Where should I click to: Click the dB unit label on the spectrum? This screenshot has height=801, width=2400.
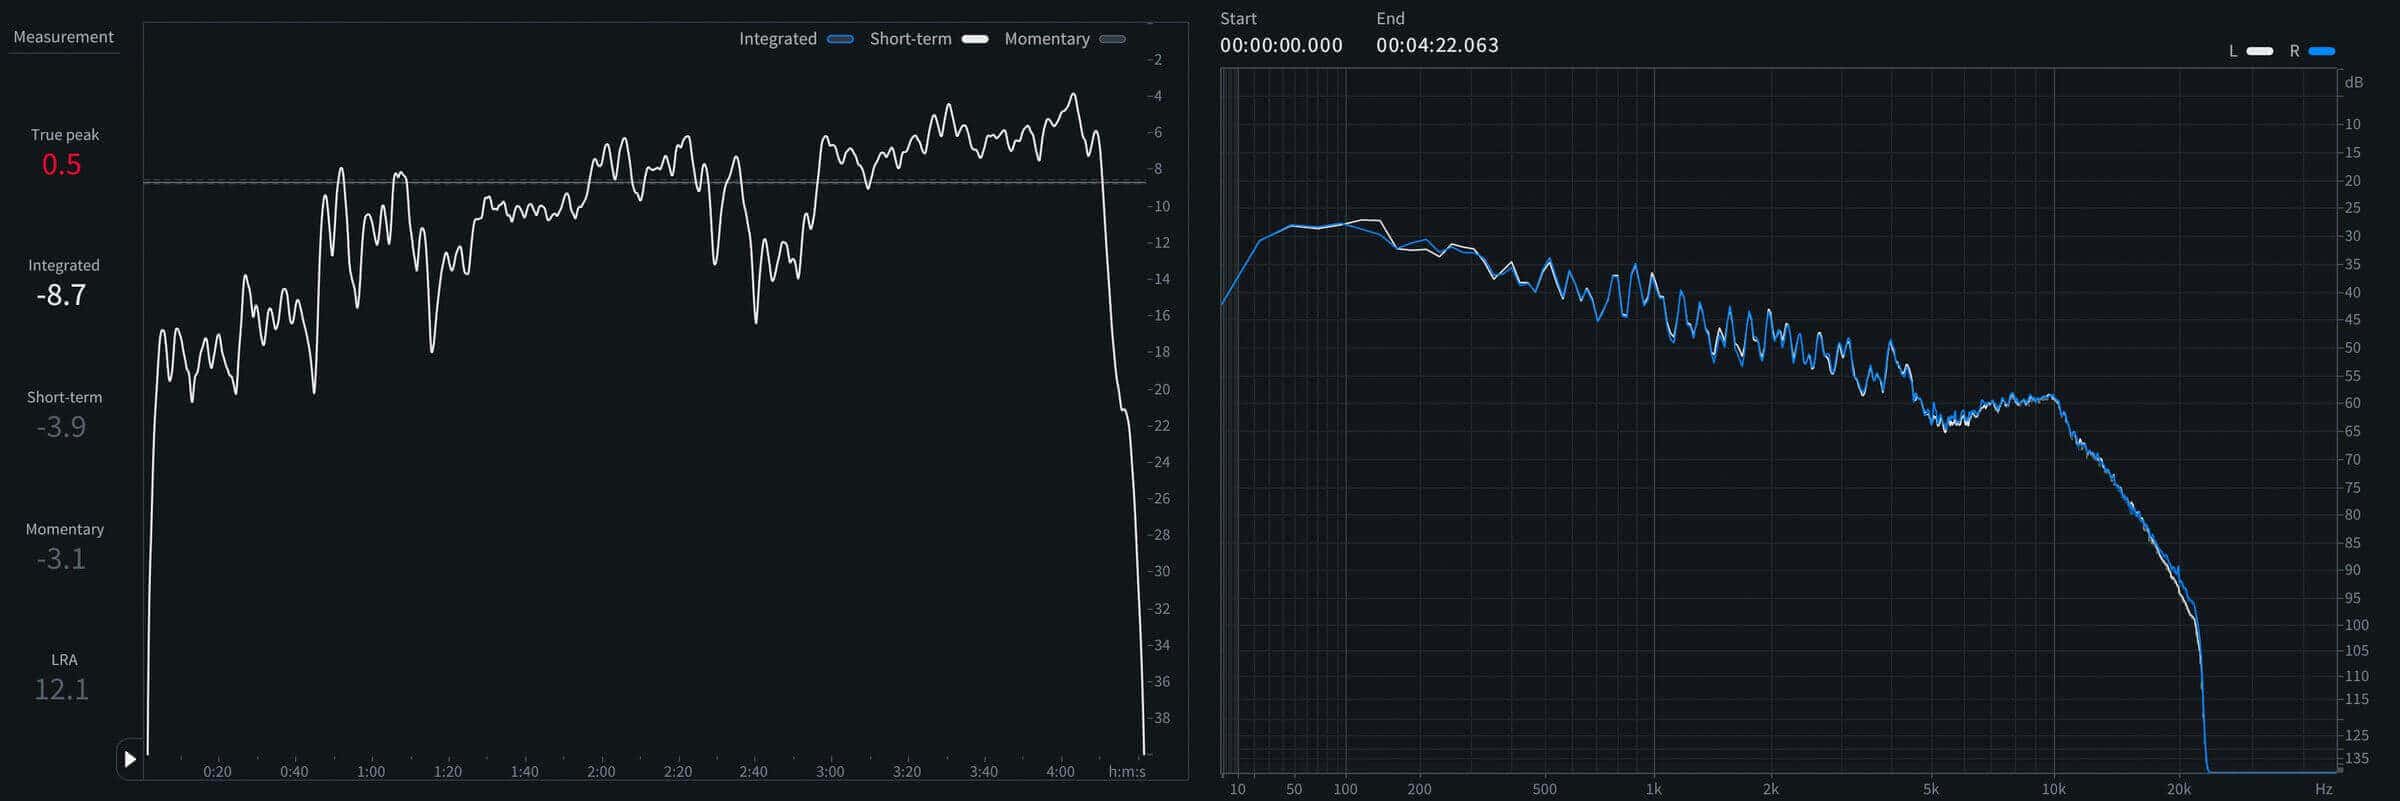click(2354, 82)
